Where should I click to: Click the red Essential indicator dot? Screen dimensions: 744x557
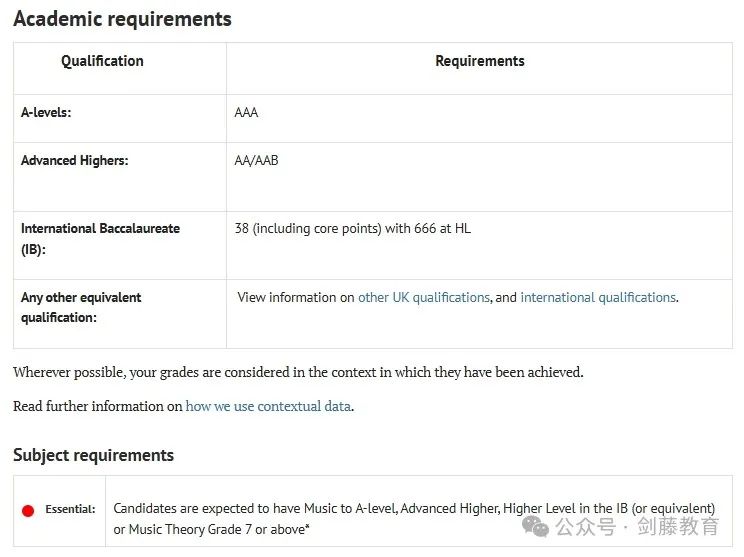[x=28, y=511]
